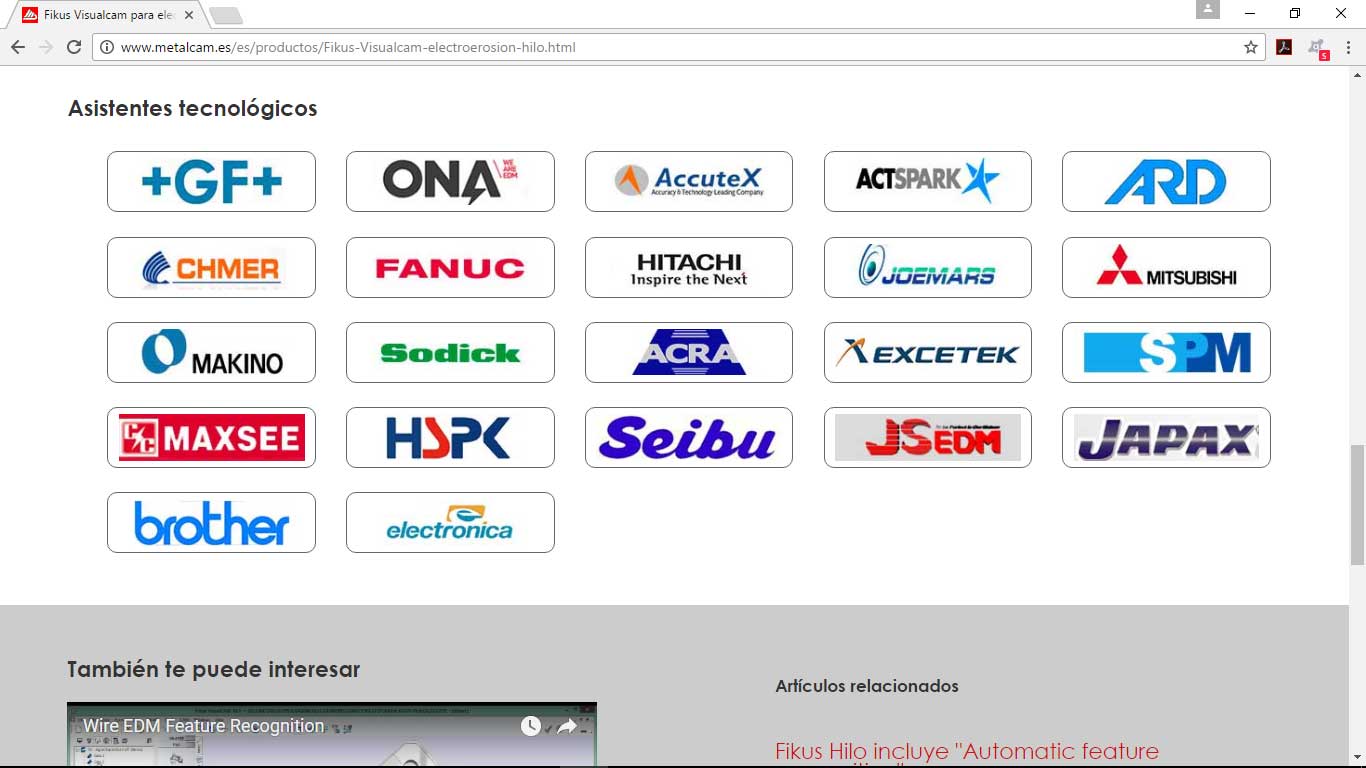Open a new browser tab

pos(226,15)
